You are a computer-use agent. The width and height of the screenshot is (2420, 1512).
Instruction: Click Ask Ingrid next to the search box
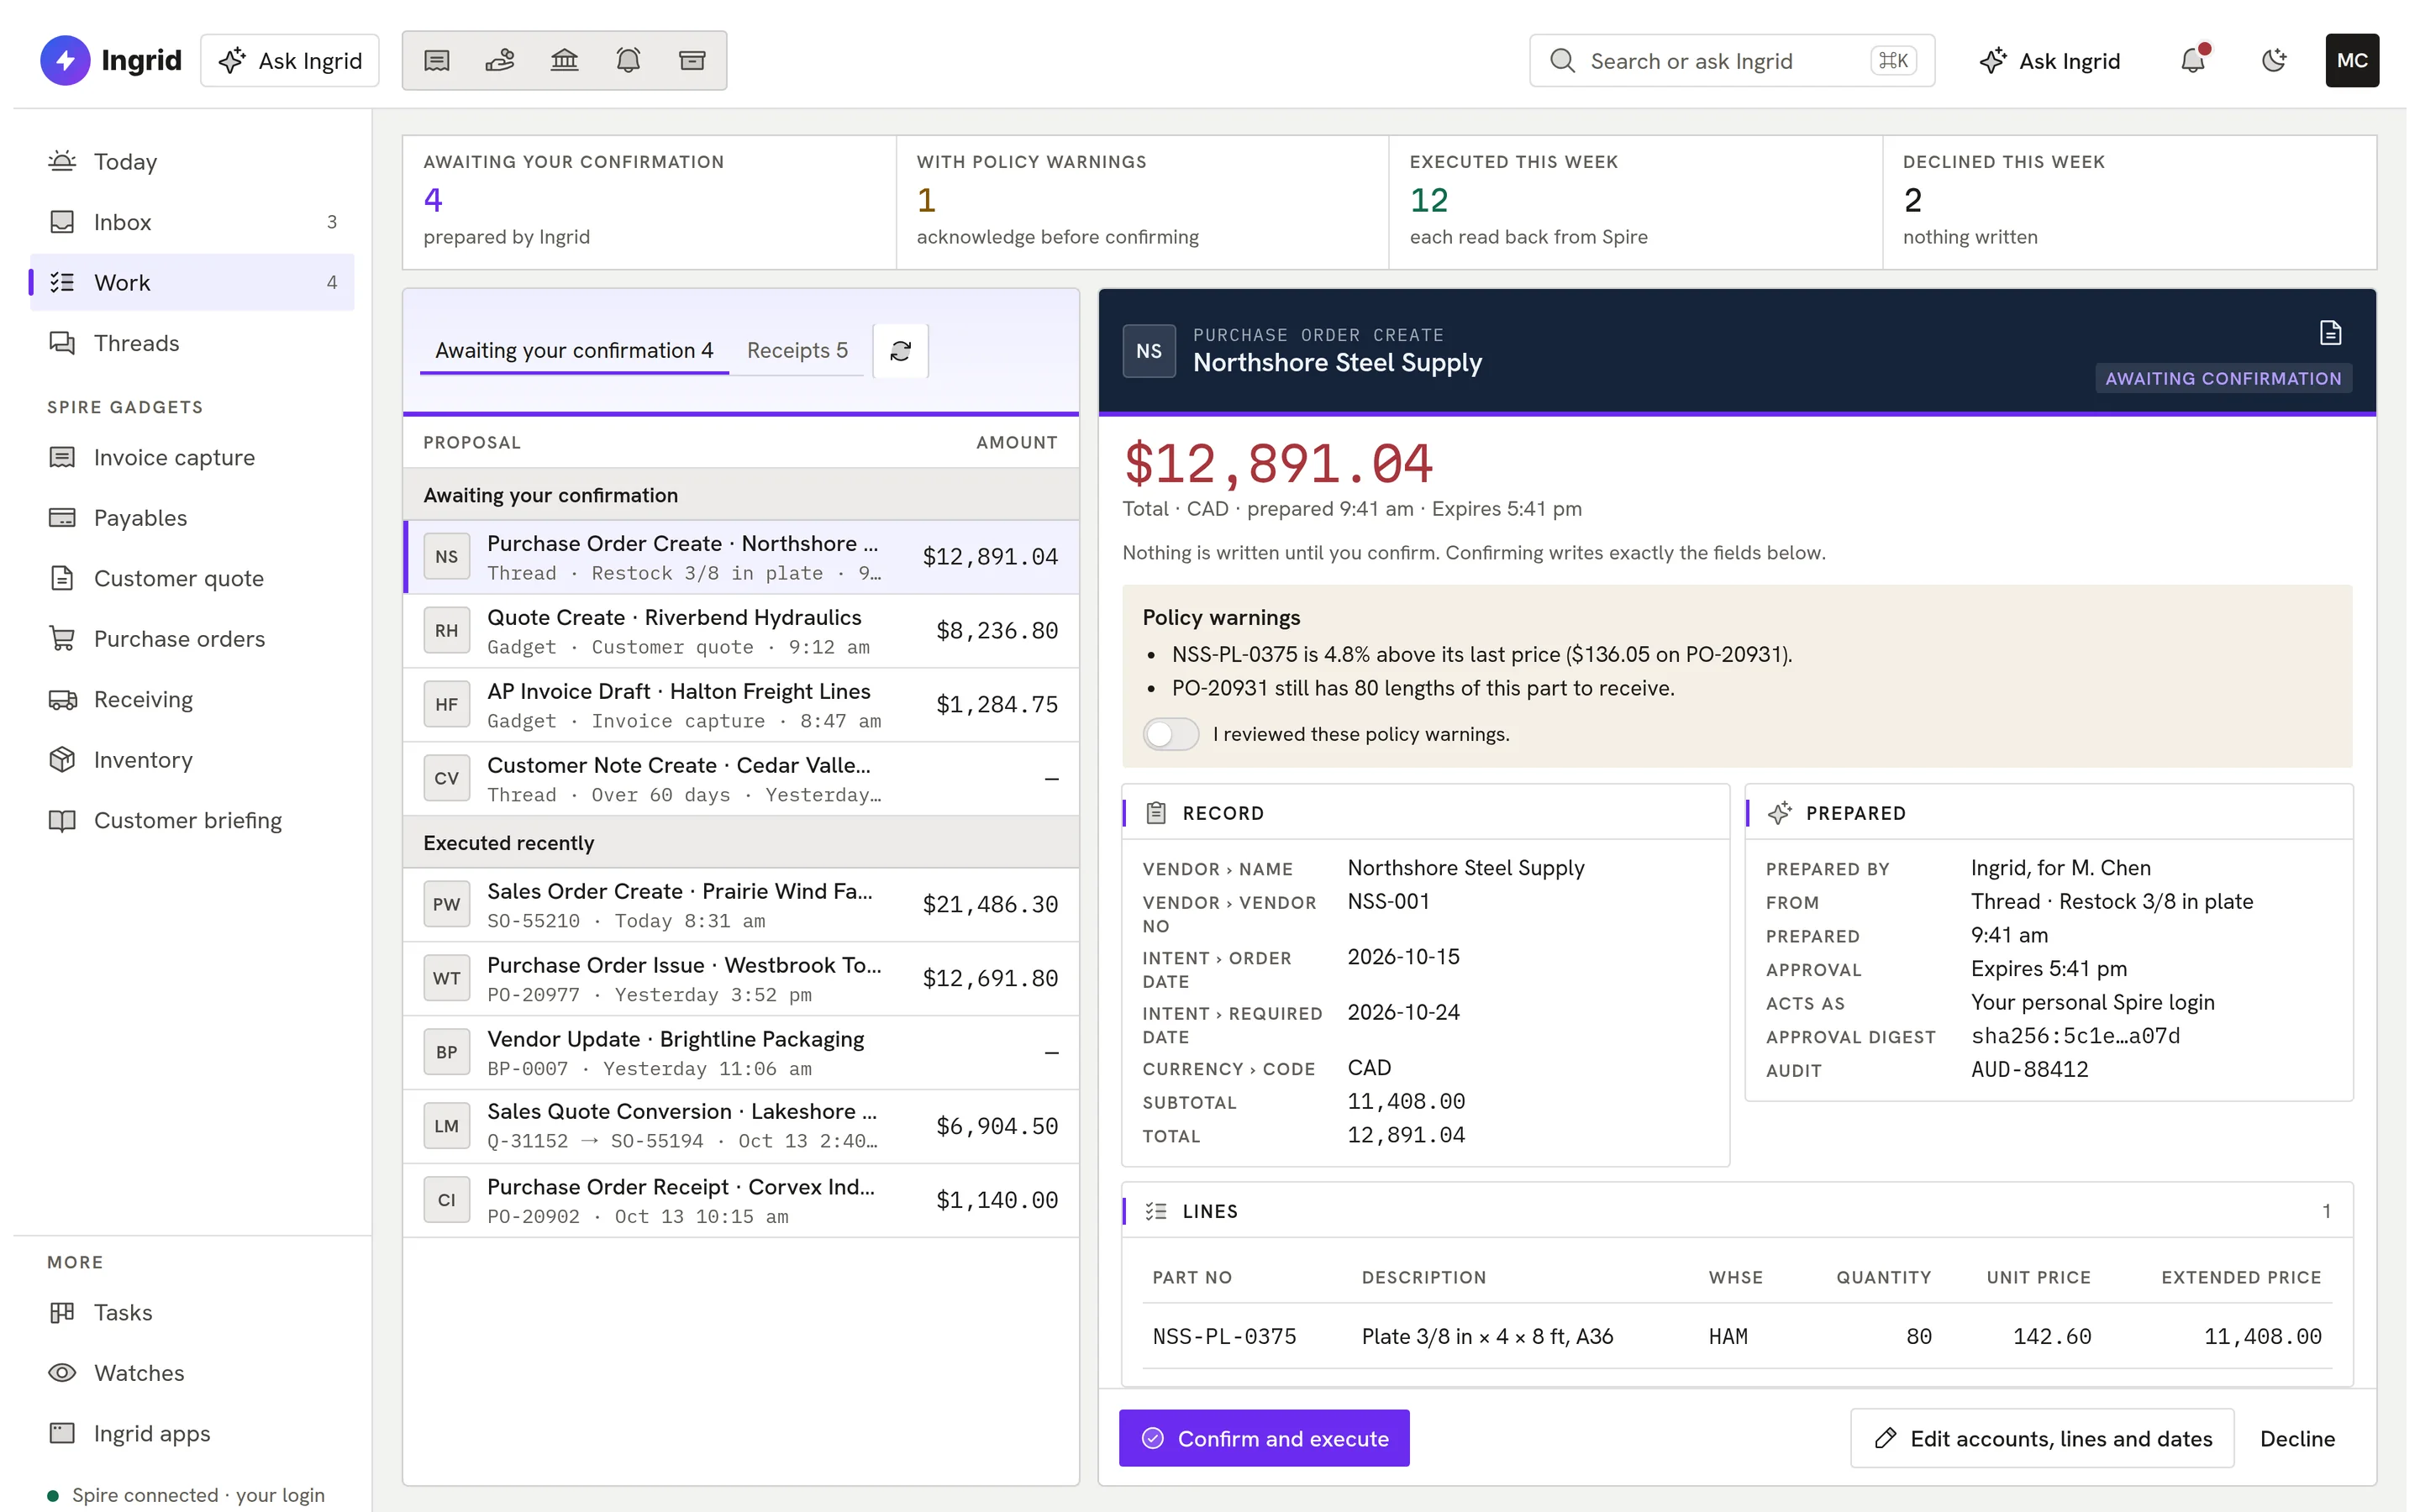(x=2049, y=61)
